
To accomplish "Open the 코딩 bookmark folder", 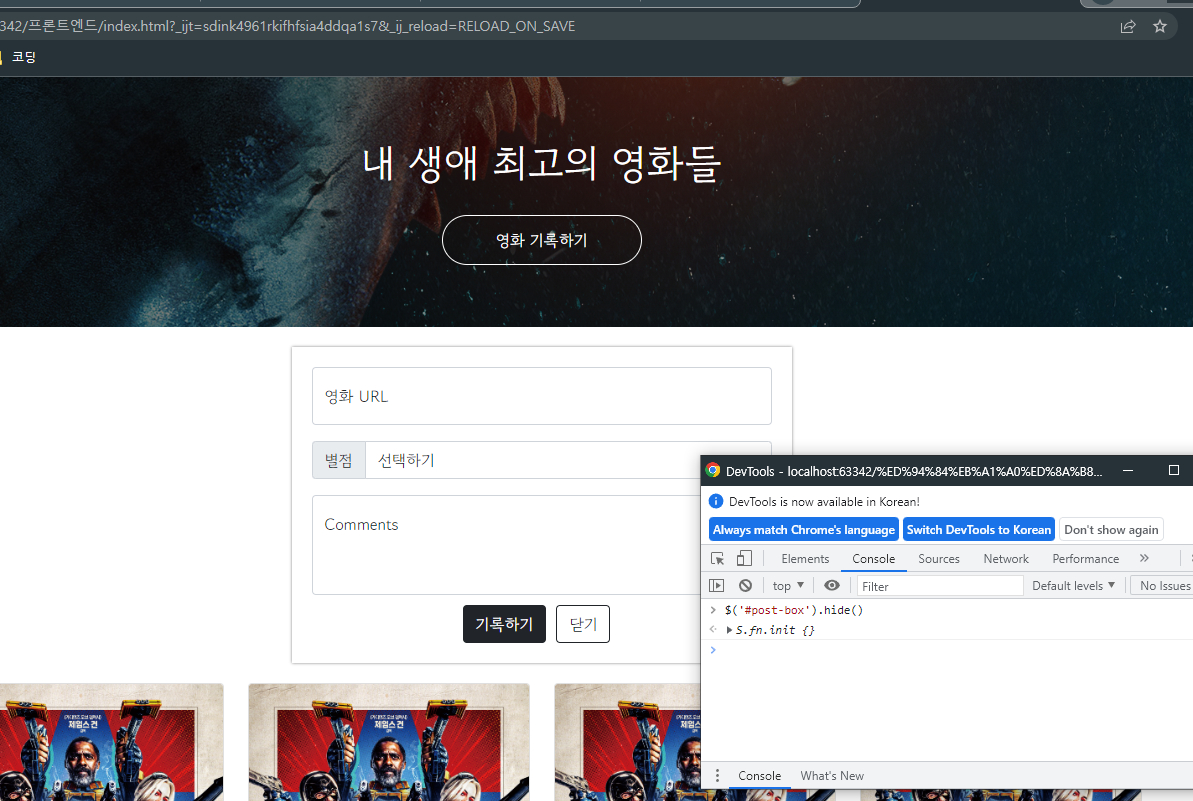I will [18, 57].
